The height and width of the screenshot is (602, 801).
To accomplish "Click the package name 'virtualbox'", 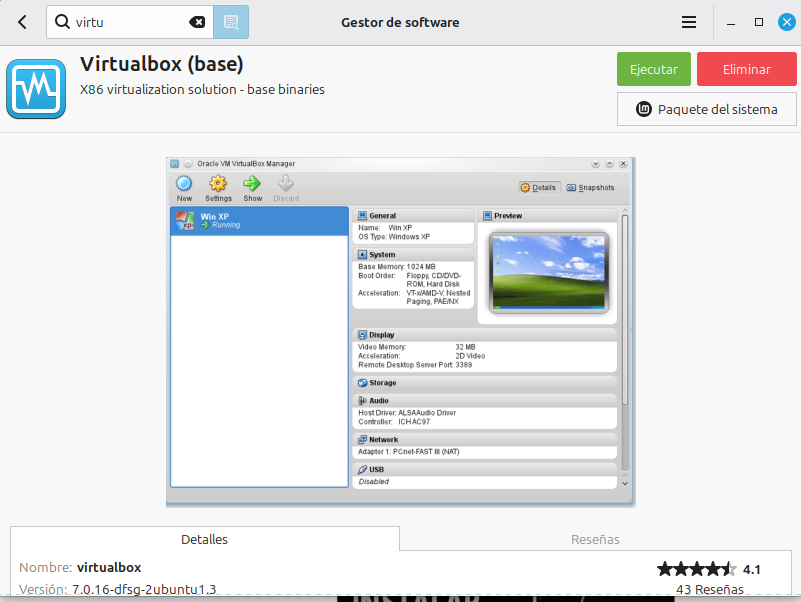I will (109, 567).
